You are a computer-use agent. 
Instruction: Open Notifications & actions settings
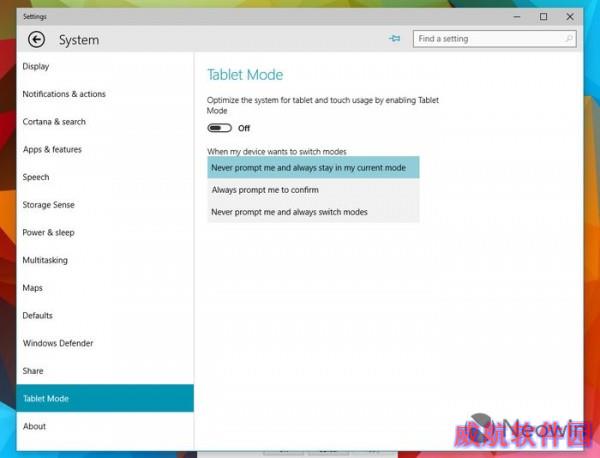coord(105,94)
